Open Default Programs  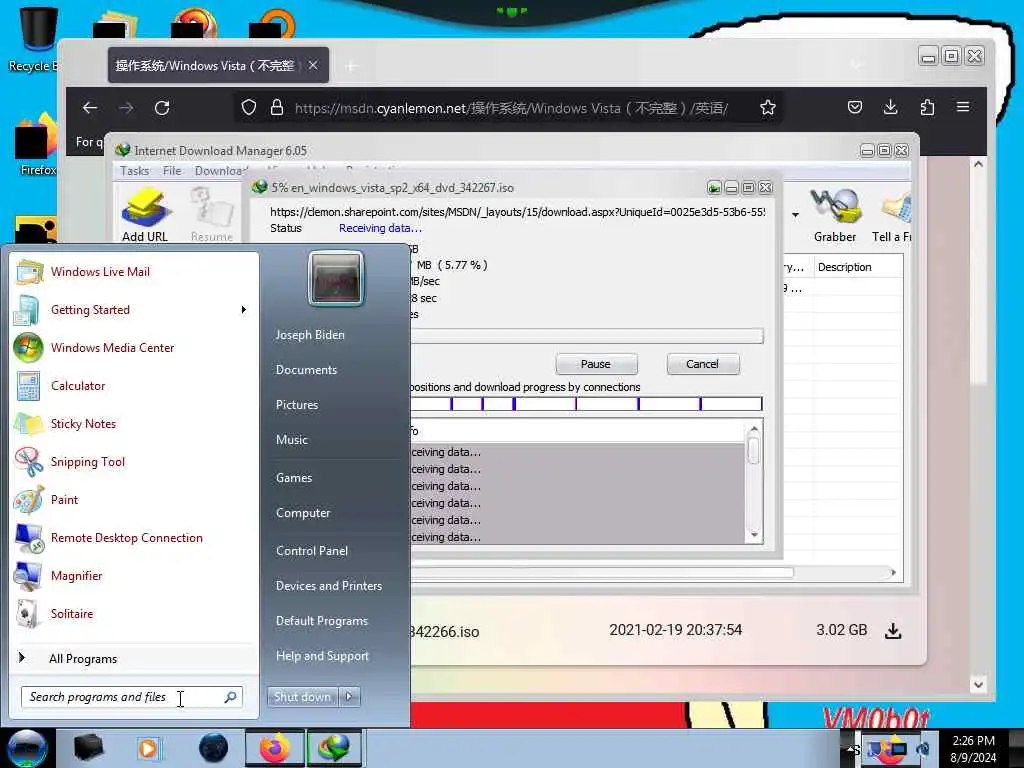(321, 620)
